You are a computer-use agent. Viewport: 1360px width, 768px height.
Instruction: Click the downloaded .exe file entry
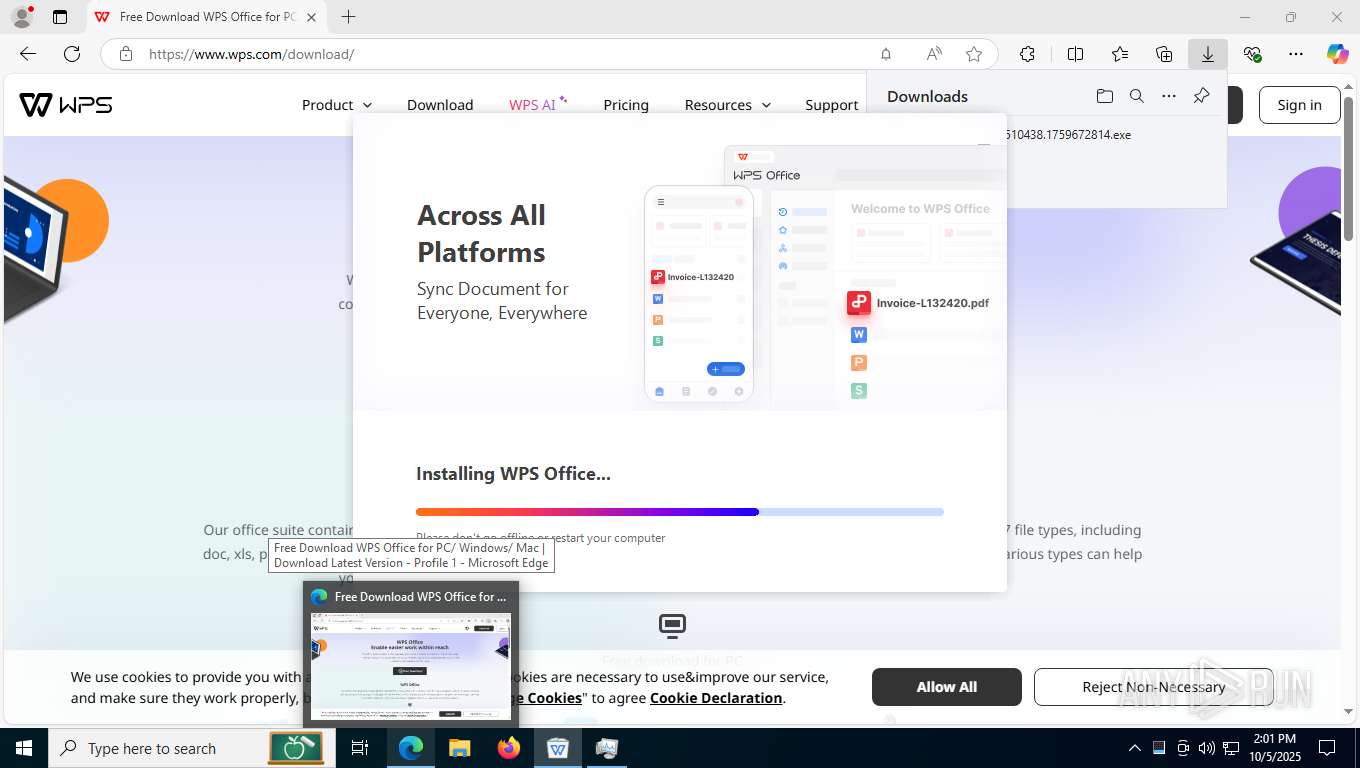coord(1068,135)
